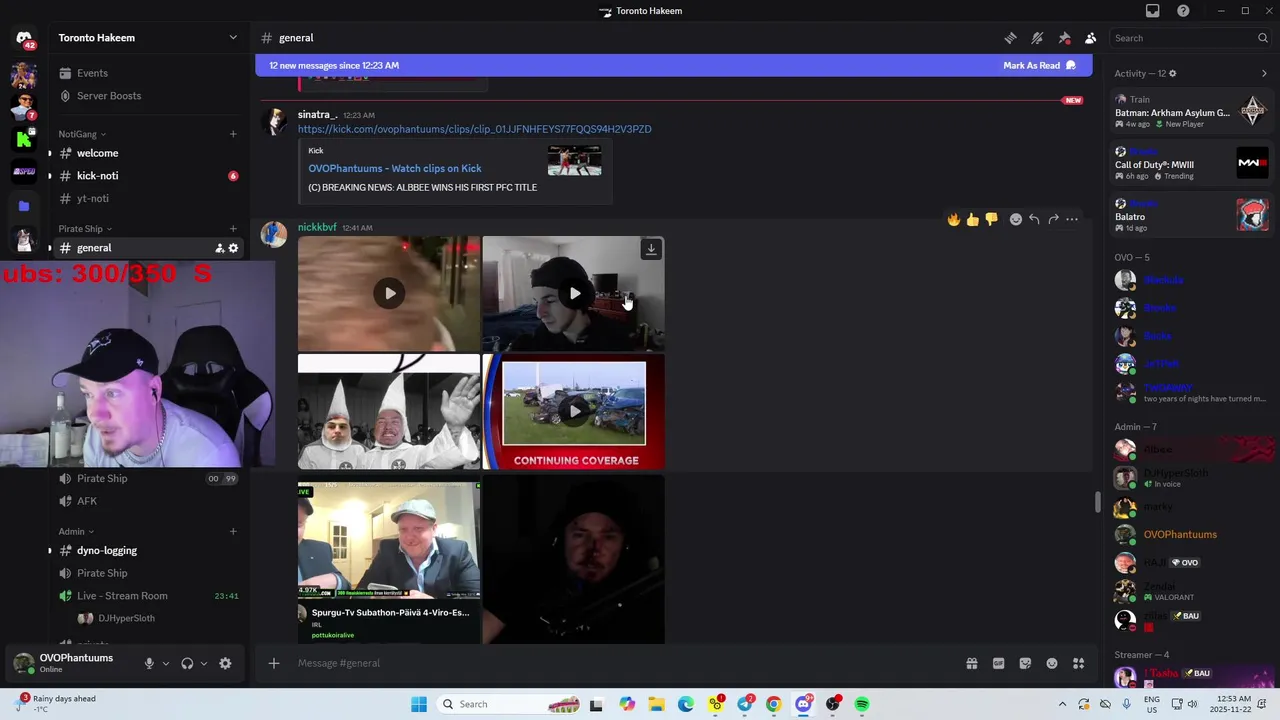Toggle deafen headphones in the user panel
Image resolution: width=1280 pixels, height=720 pixels.
point(187,663)
